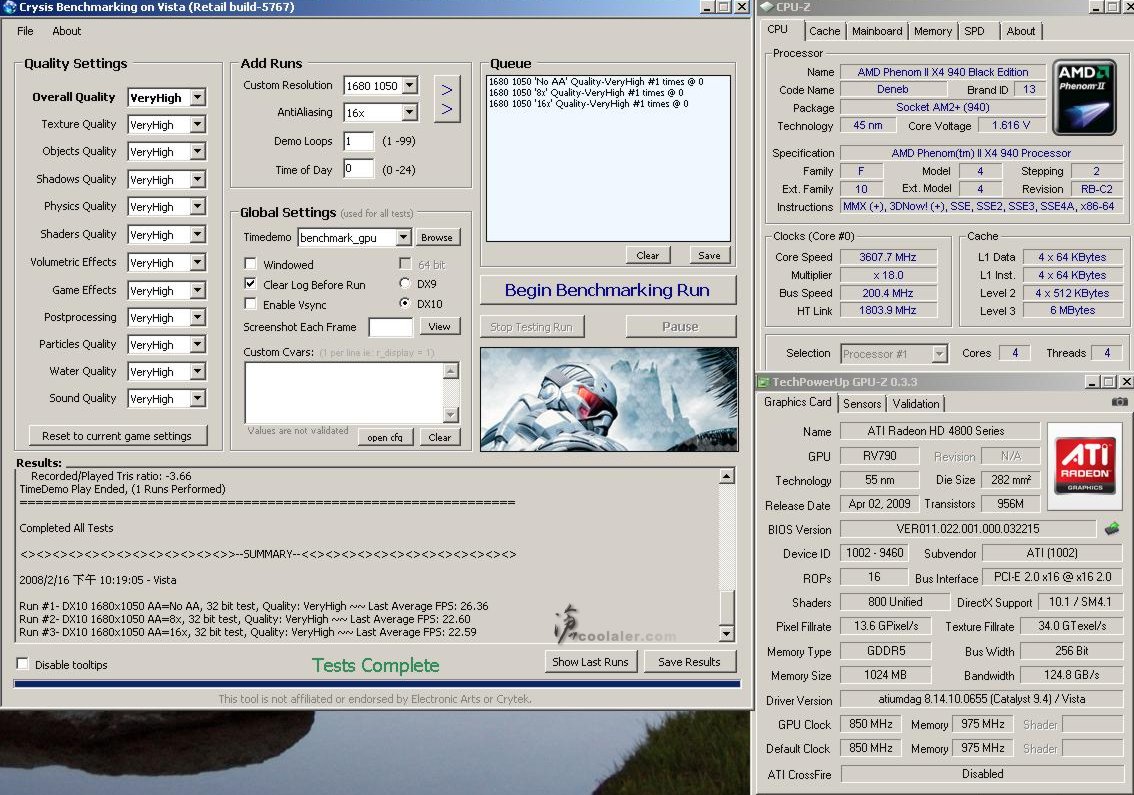Click the Crysis benchmark title bar icon
Image resolution: width=1134 pixels, height=795 pixels.
(9, 7)
